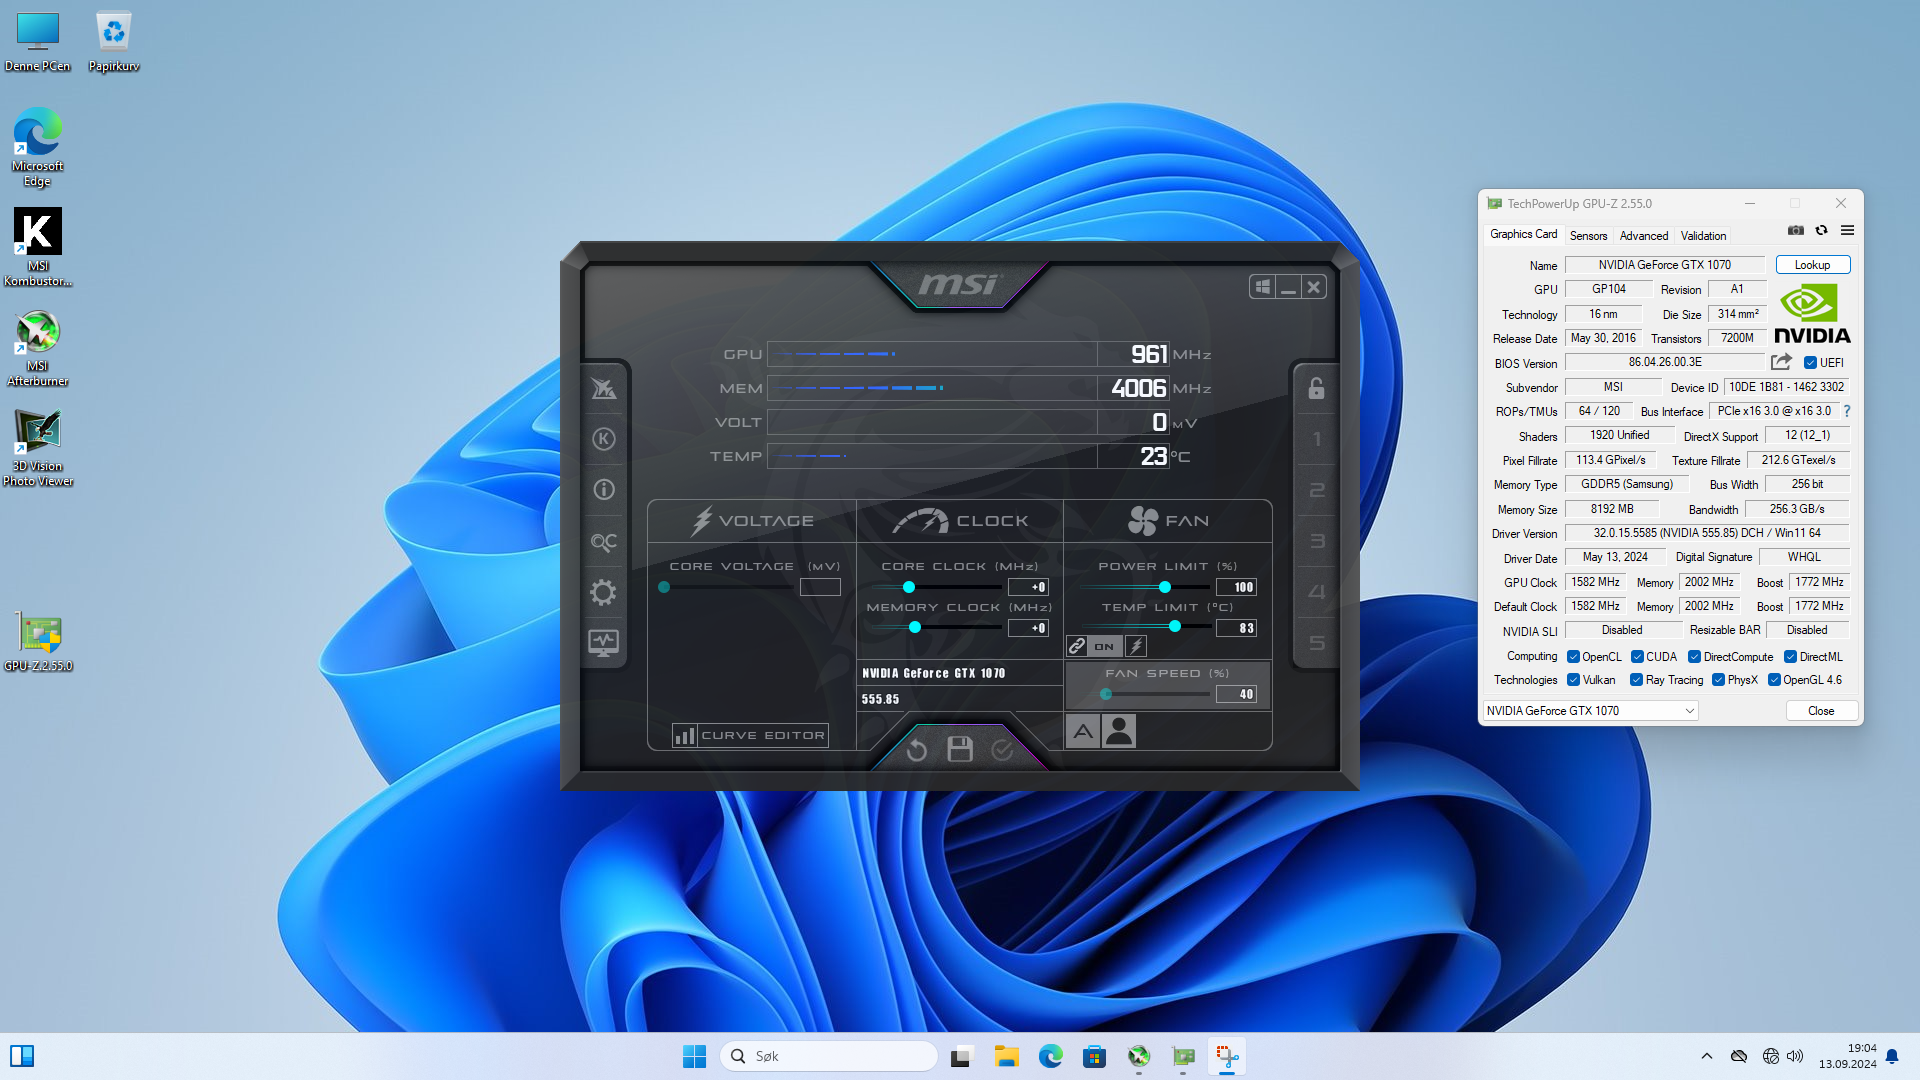Open the Fan panel header
The width and height of the screenshot is (1920, 1080).
(x=1168, y=521)
